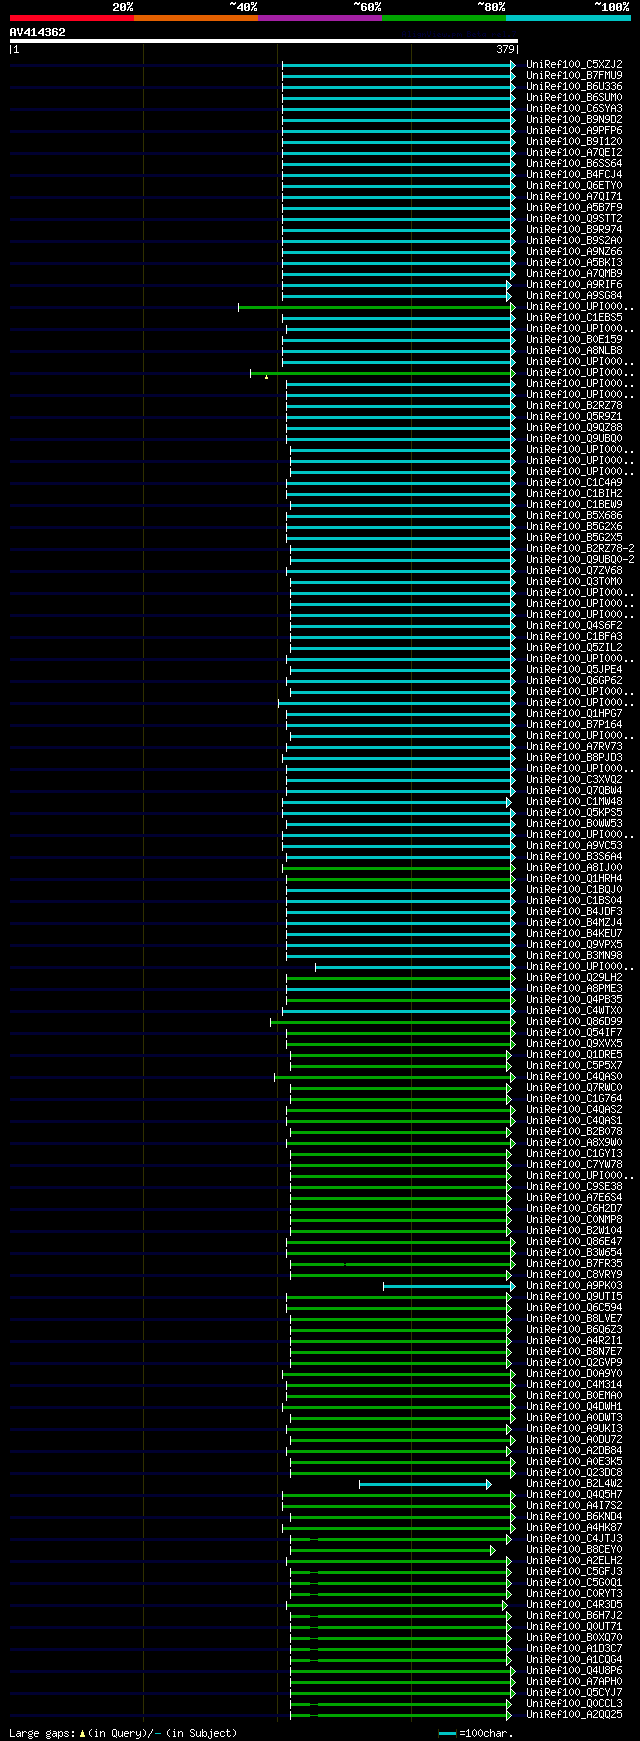Image resolution: width=640 pixels, height=1741 pixels.
Task: Select label UniRef100_C4R3D5
Action: coord(574,1605)
